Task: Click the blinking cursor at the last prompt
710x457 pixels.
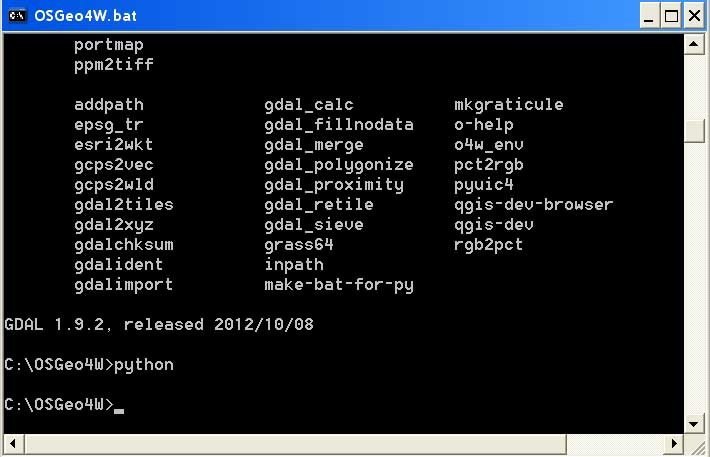Action: (119, 406)
